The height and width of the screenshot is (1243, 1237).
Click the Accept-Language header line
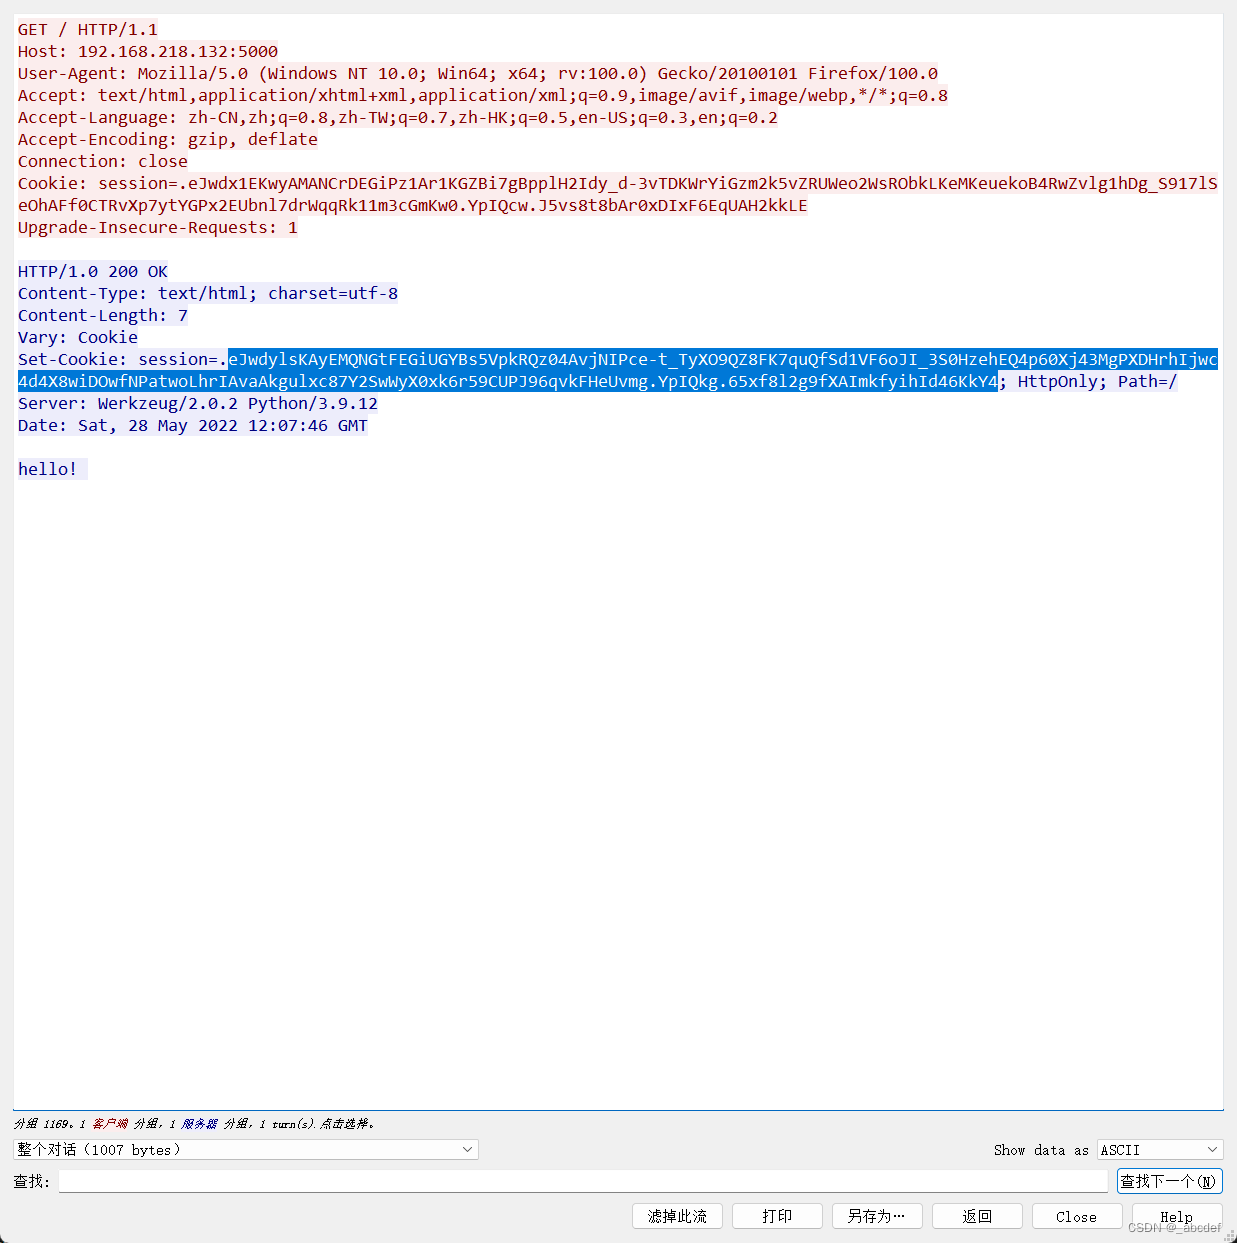tap(398, 117)
